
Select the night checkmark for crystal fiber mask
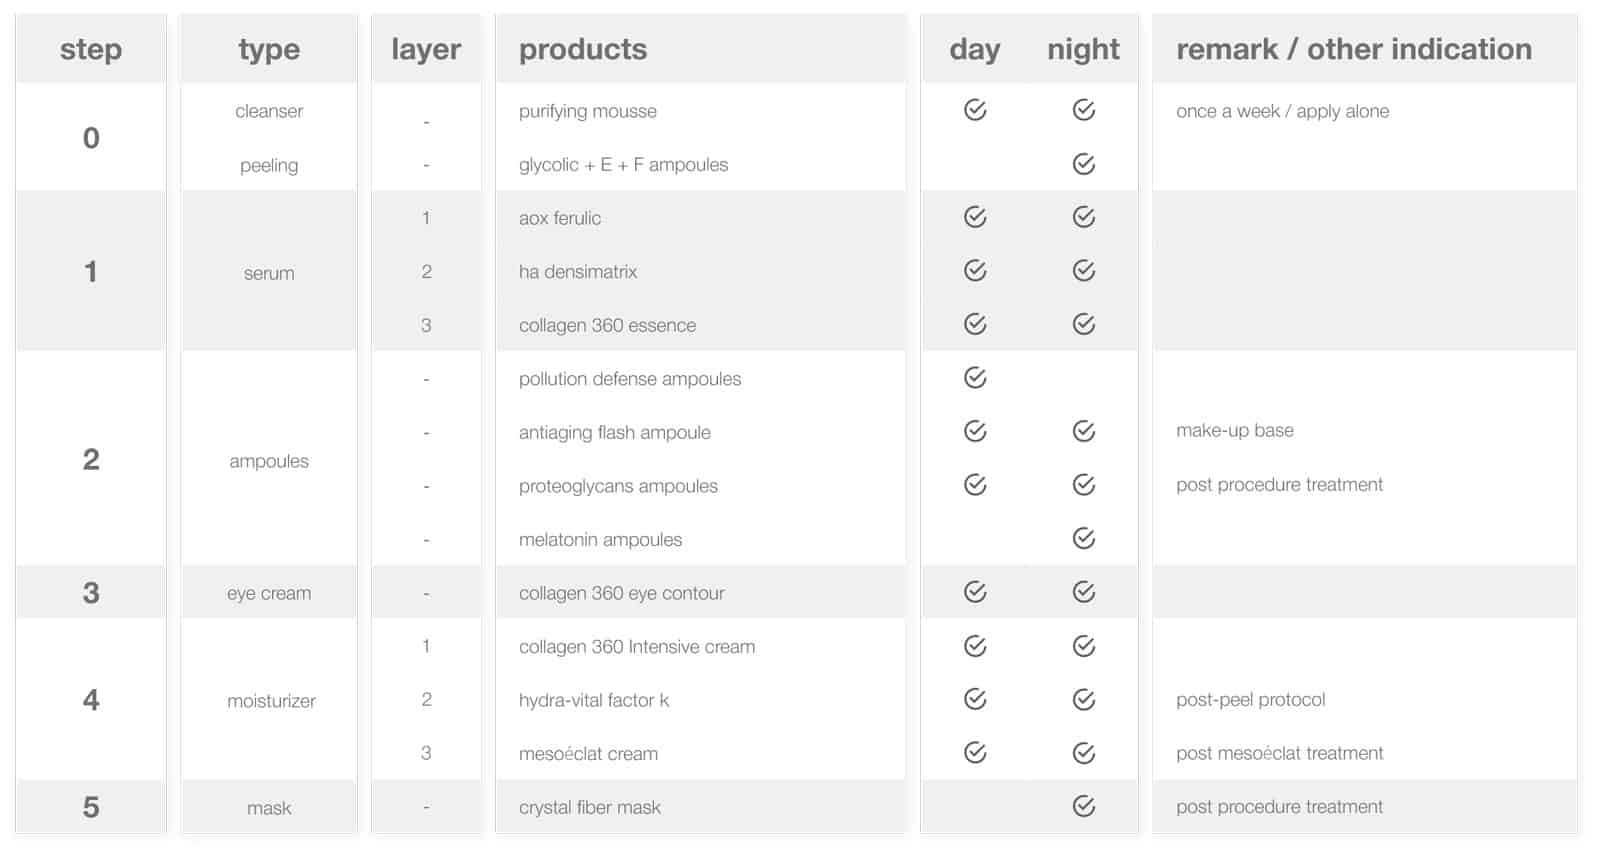tap(1083, 806)
